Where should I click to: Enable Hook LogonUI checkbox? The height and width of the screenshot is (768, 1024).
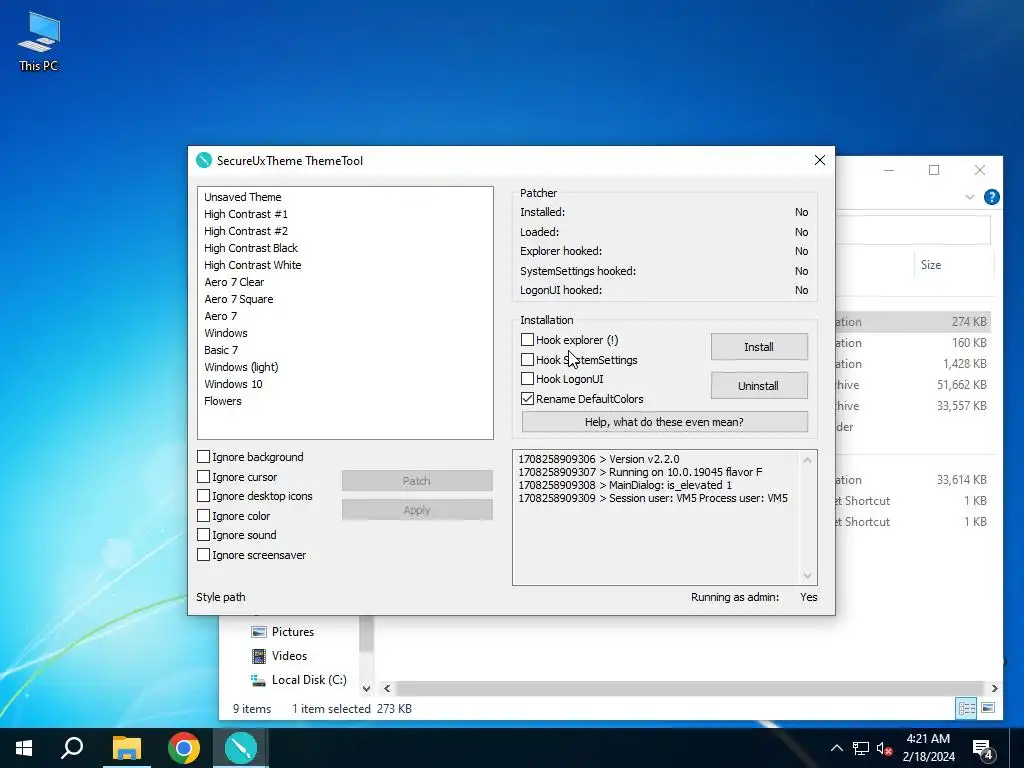(527, 379)
